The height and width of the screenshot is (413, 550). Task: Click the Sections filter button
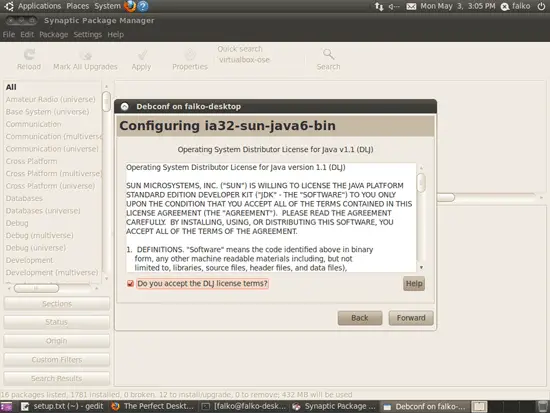point(56,304)
